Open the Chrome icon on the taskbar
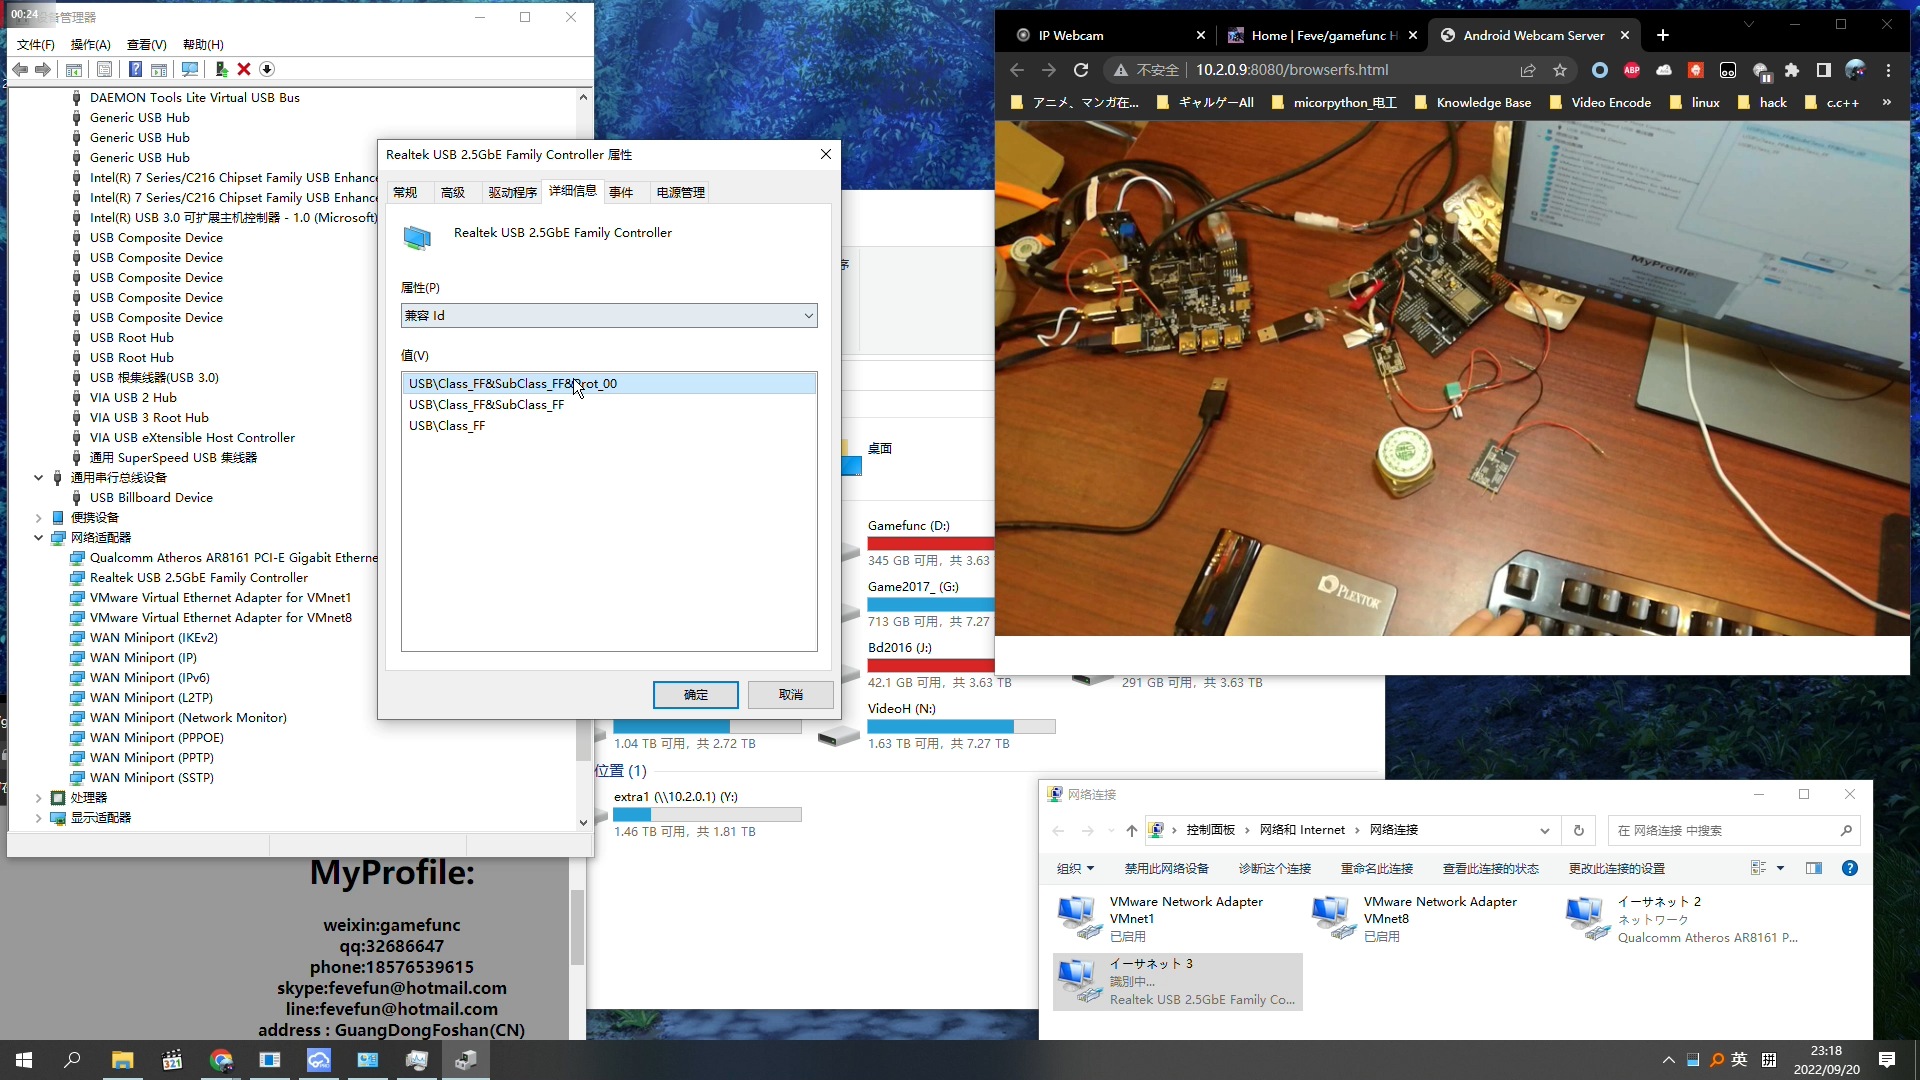The height and width of the screenshot is (1080, 1920). tap(221, 1060)
